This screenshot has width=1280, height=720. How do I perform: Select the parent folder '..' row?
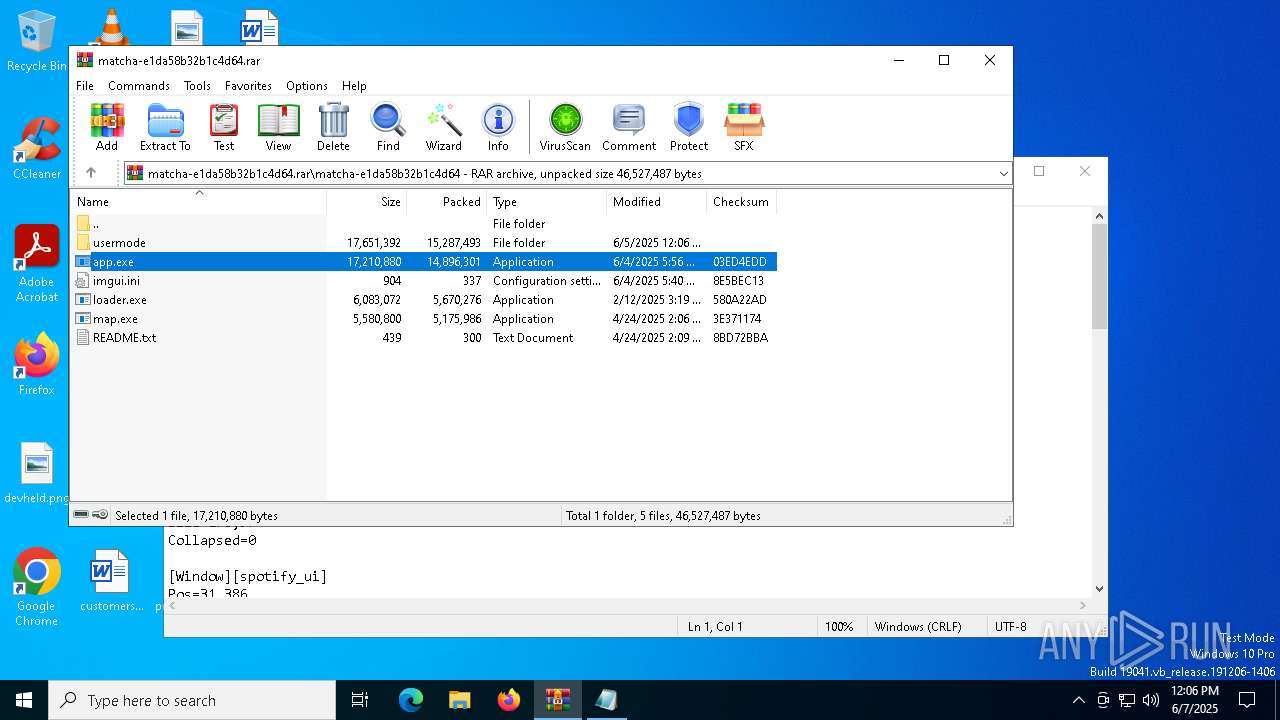(424, 224)
